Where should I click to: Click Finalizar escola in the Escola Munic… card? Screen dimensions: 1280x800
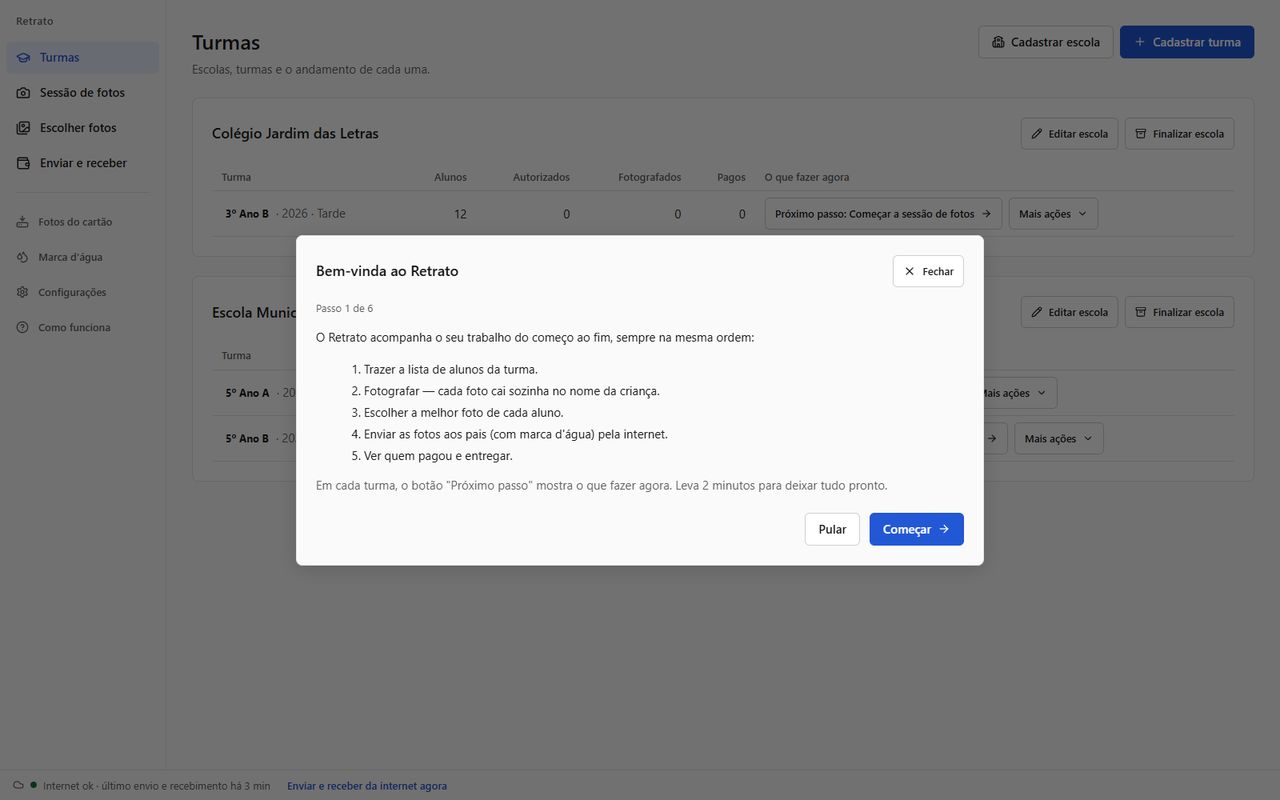click(x=1179, y=312)
